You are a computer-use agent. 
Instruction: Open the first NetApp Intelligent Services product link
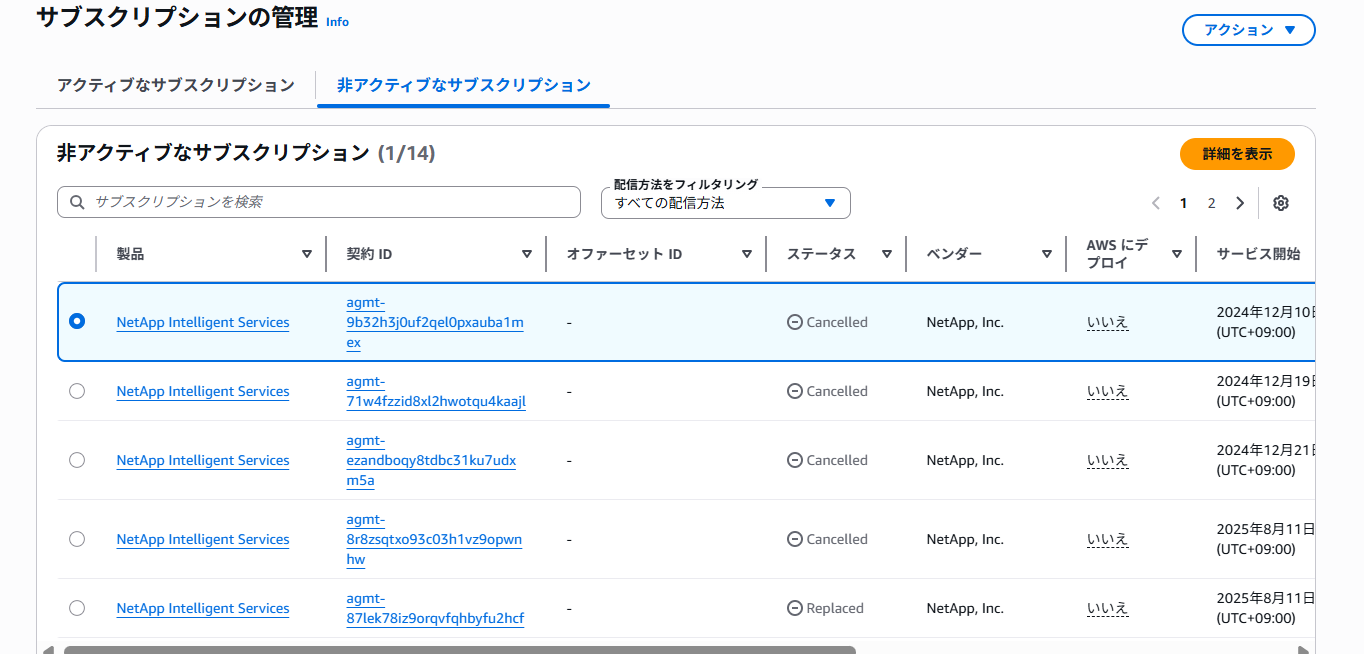(202, 322)
